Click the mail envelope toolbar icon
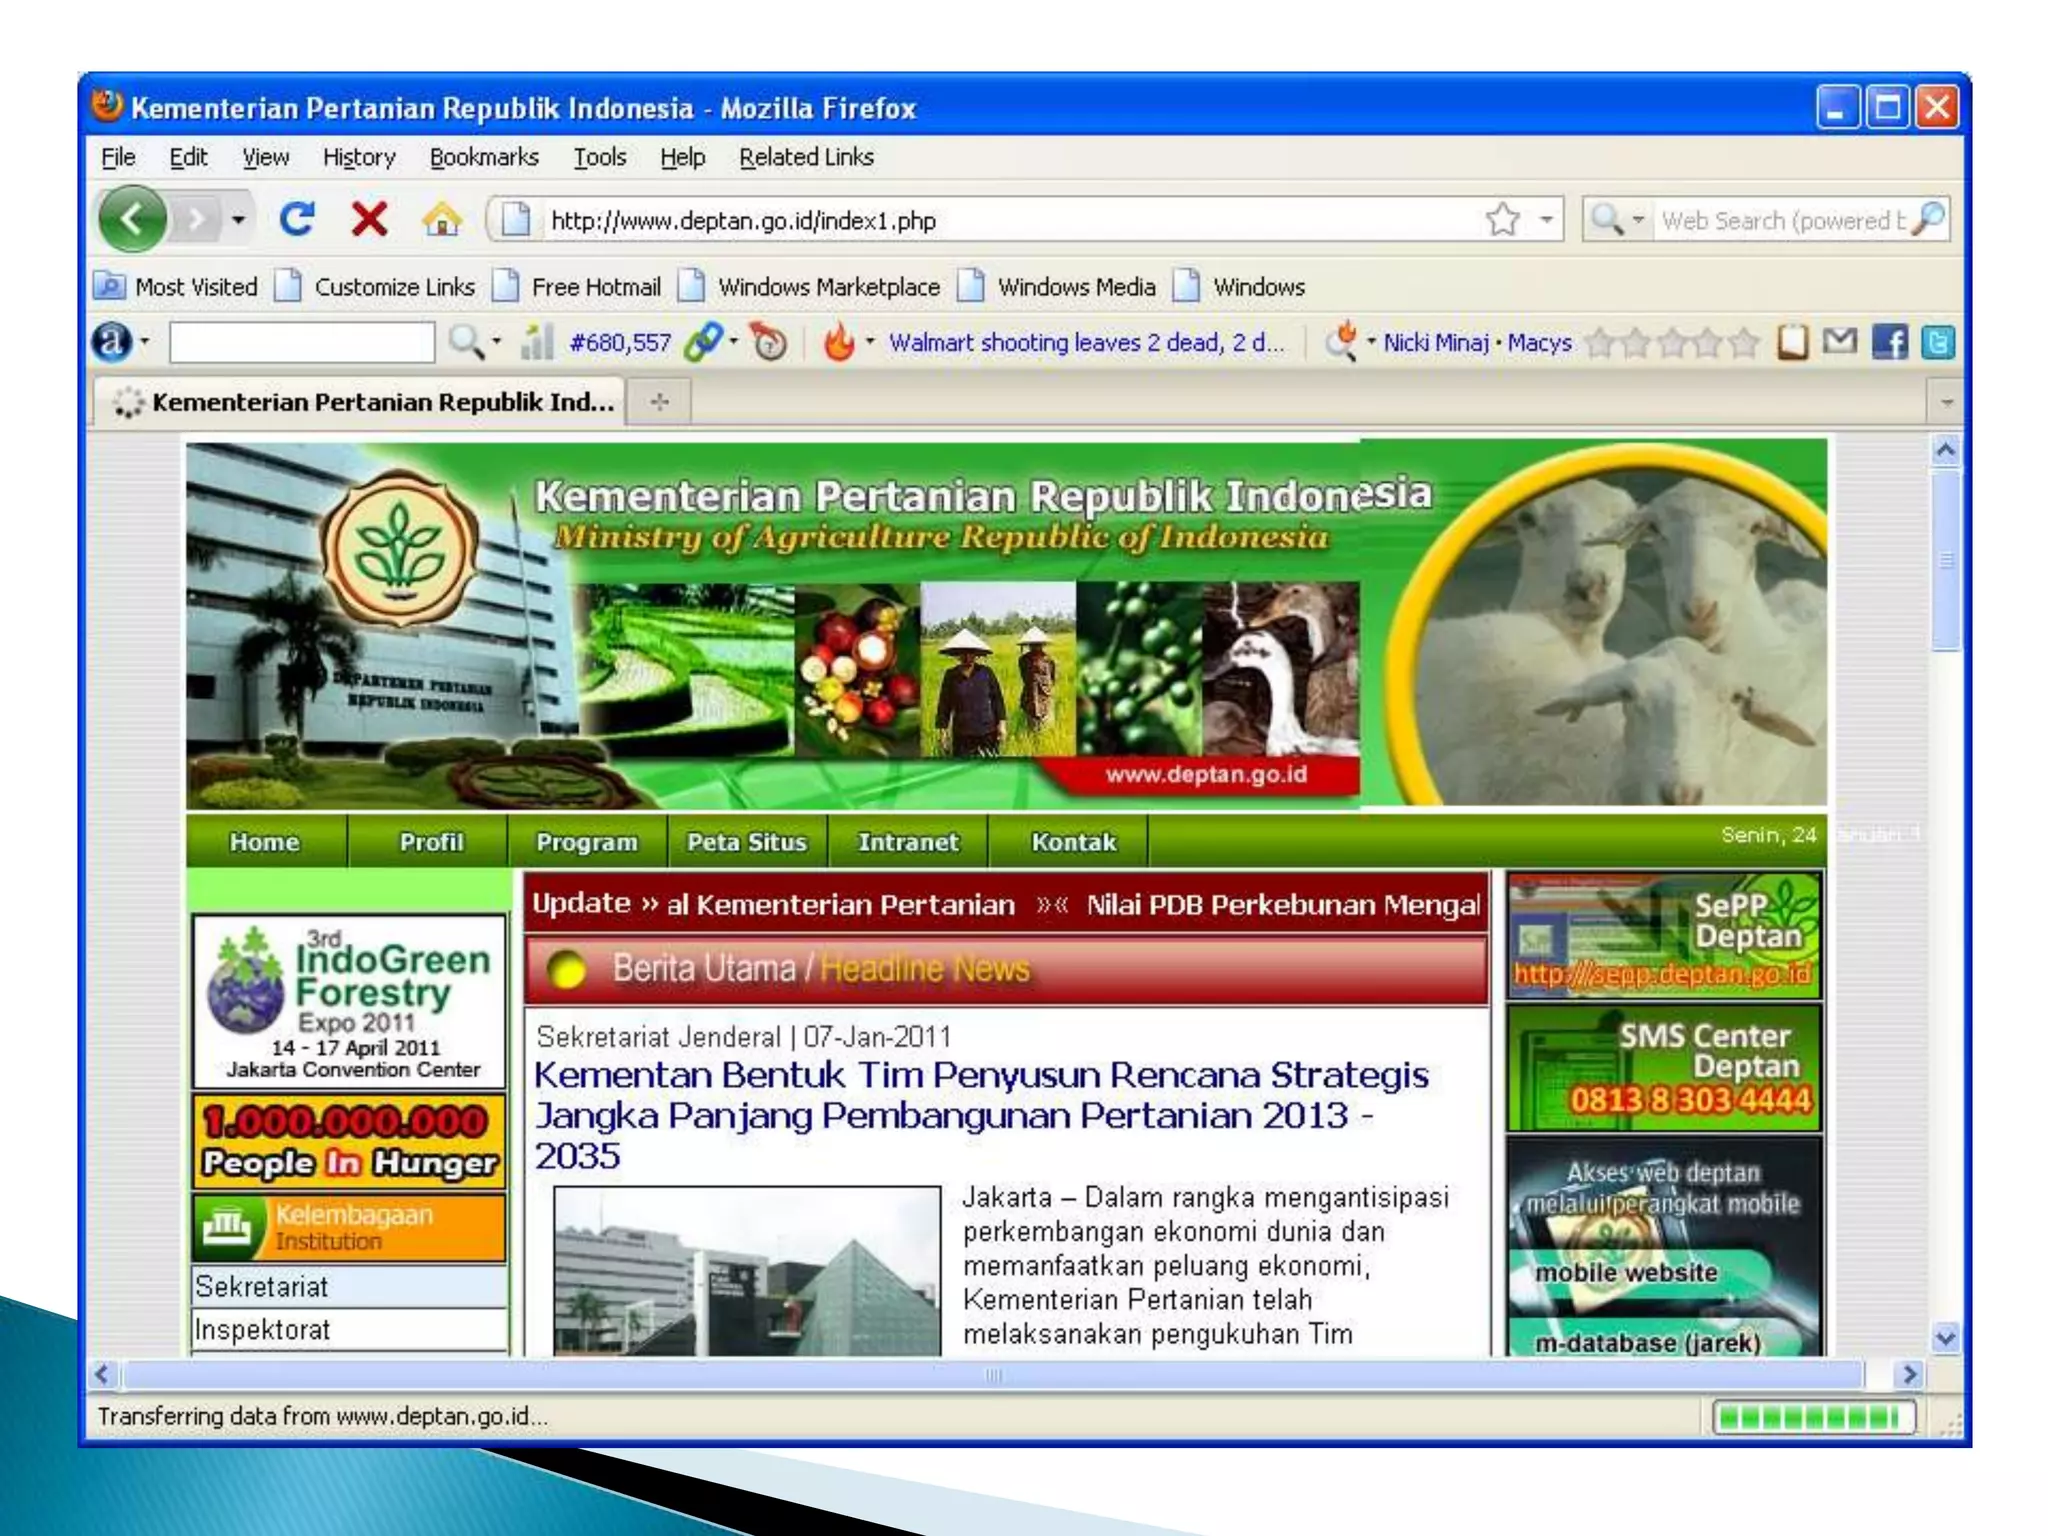This screenshot has width=2048, height=1536. point(1840,342)
